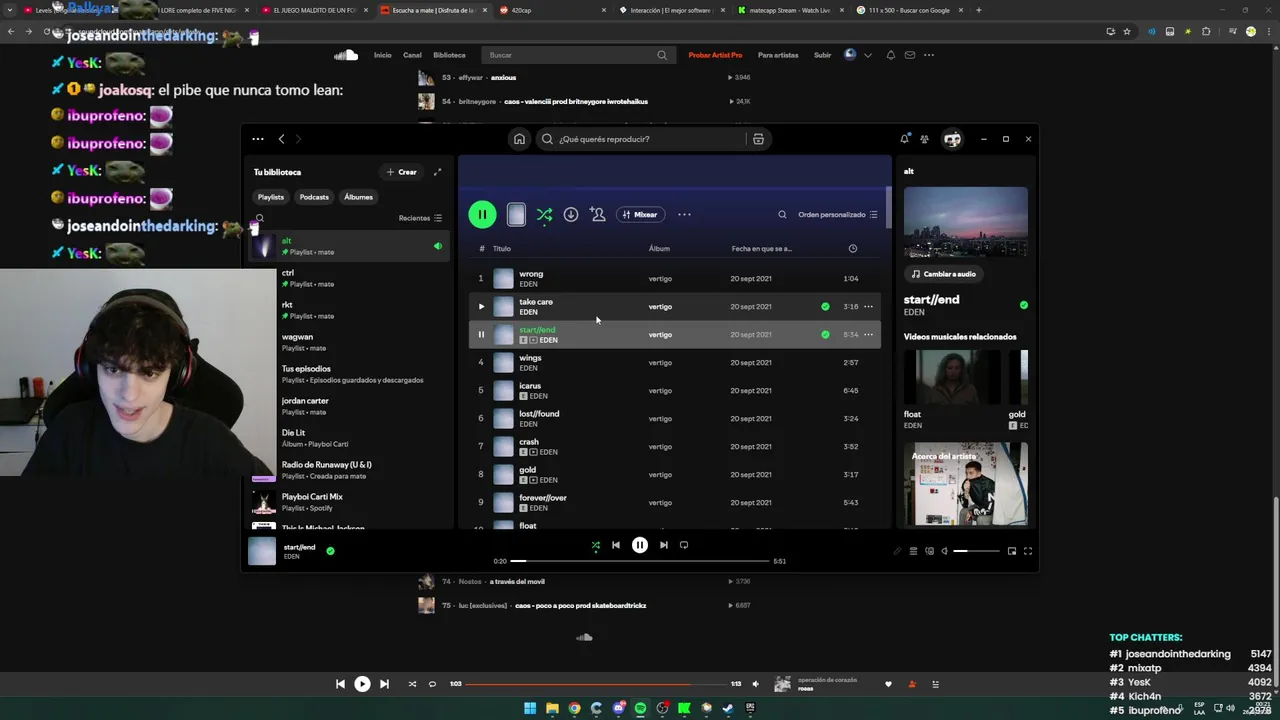Toggle saved checkmark on start//end row

pyautogui.click(x=825, y=334)
